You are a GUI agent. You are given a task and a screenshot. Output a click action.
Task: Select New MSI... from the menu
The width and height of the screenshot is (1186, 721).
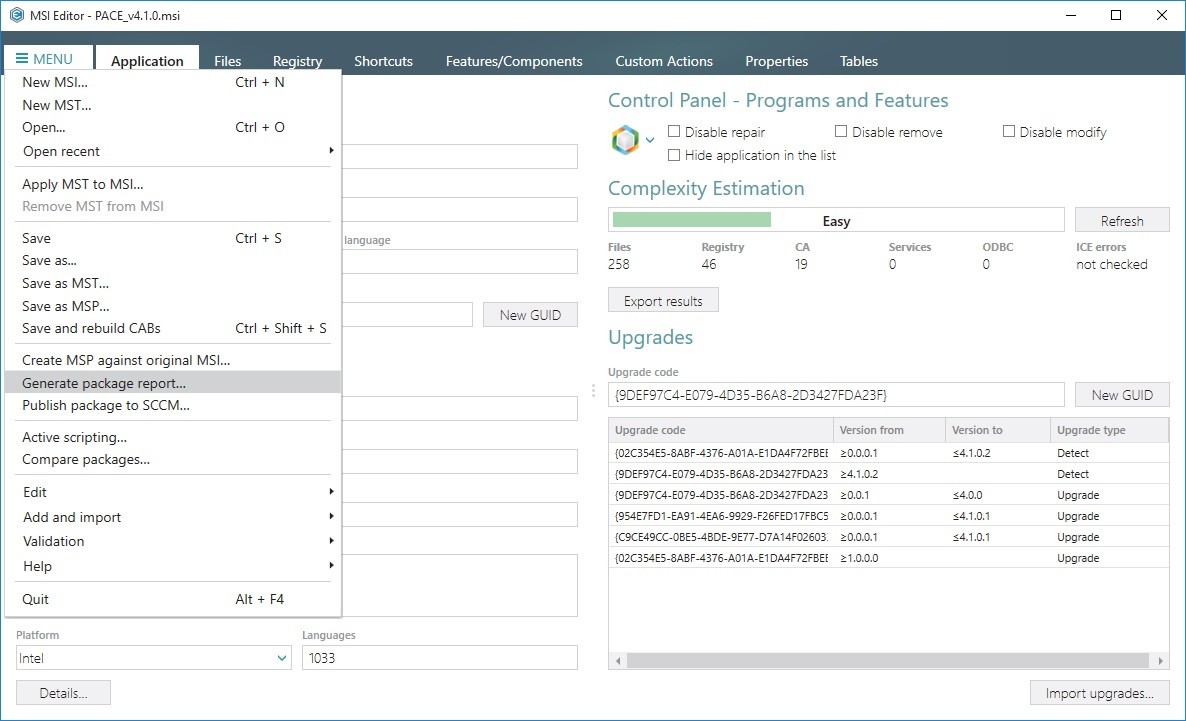tap(172, 82)
